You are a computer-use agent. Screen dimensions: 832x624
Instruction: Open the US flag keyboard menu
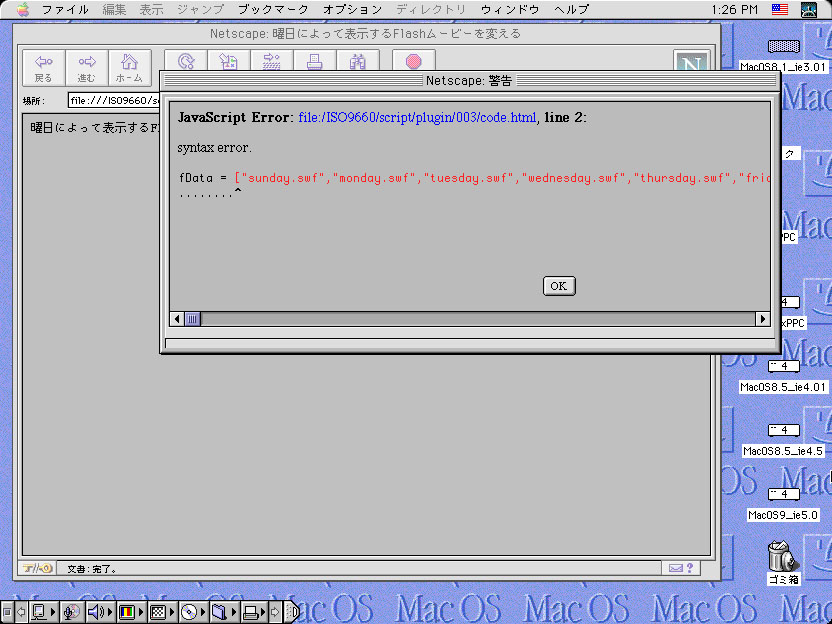pos(780,9)
